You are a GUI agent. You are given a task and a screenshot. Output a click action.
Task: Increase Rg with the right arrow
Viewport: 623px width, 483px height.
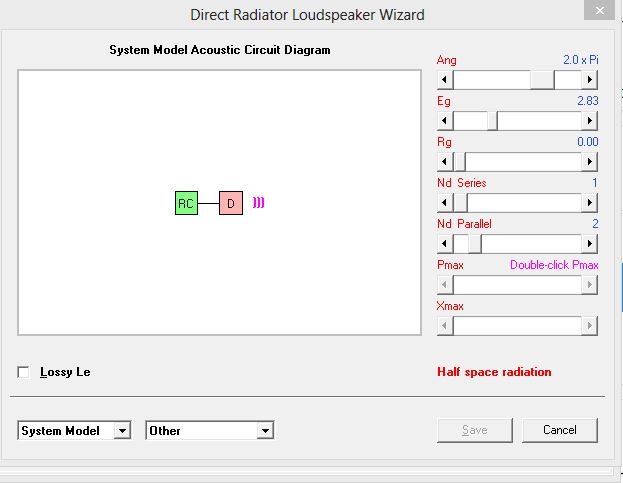(590, 162)
